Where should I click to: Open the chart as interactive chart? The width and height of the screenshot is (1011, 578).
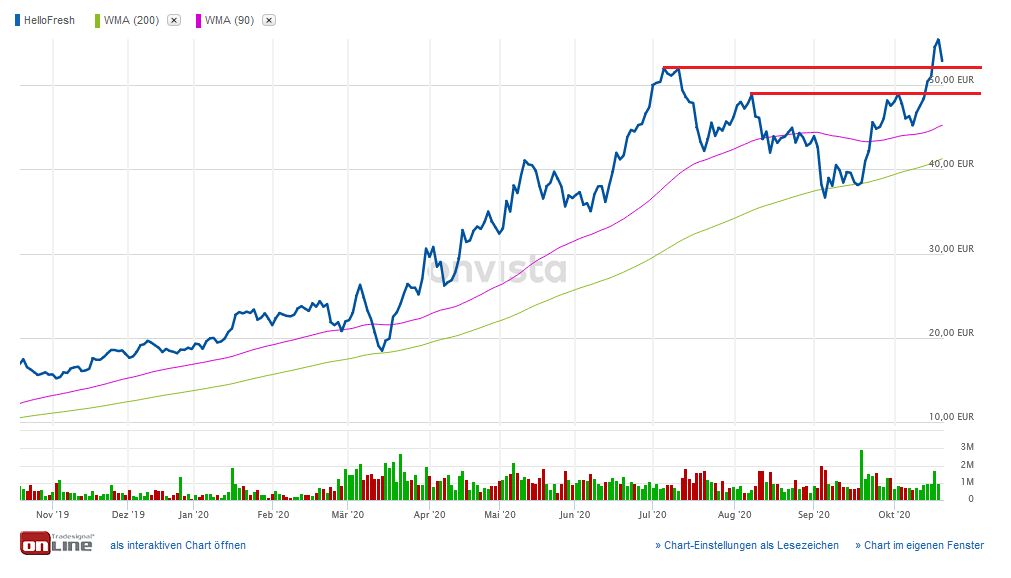[178, 545]
